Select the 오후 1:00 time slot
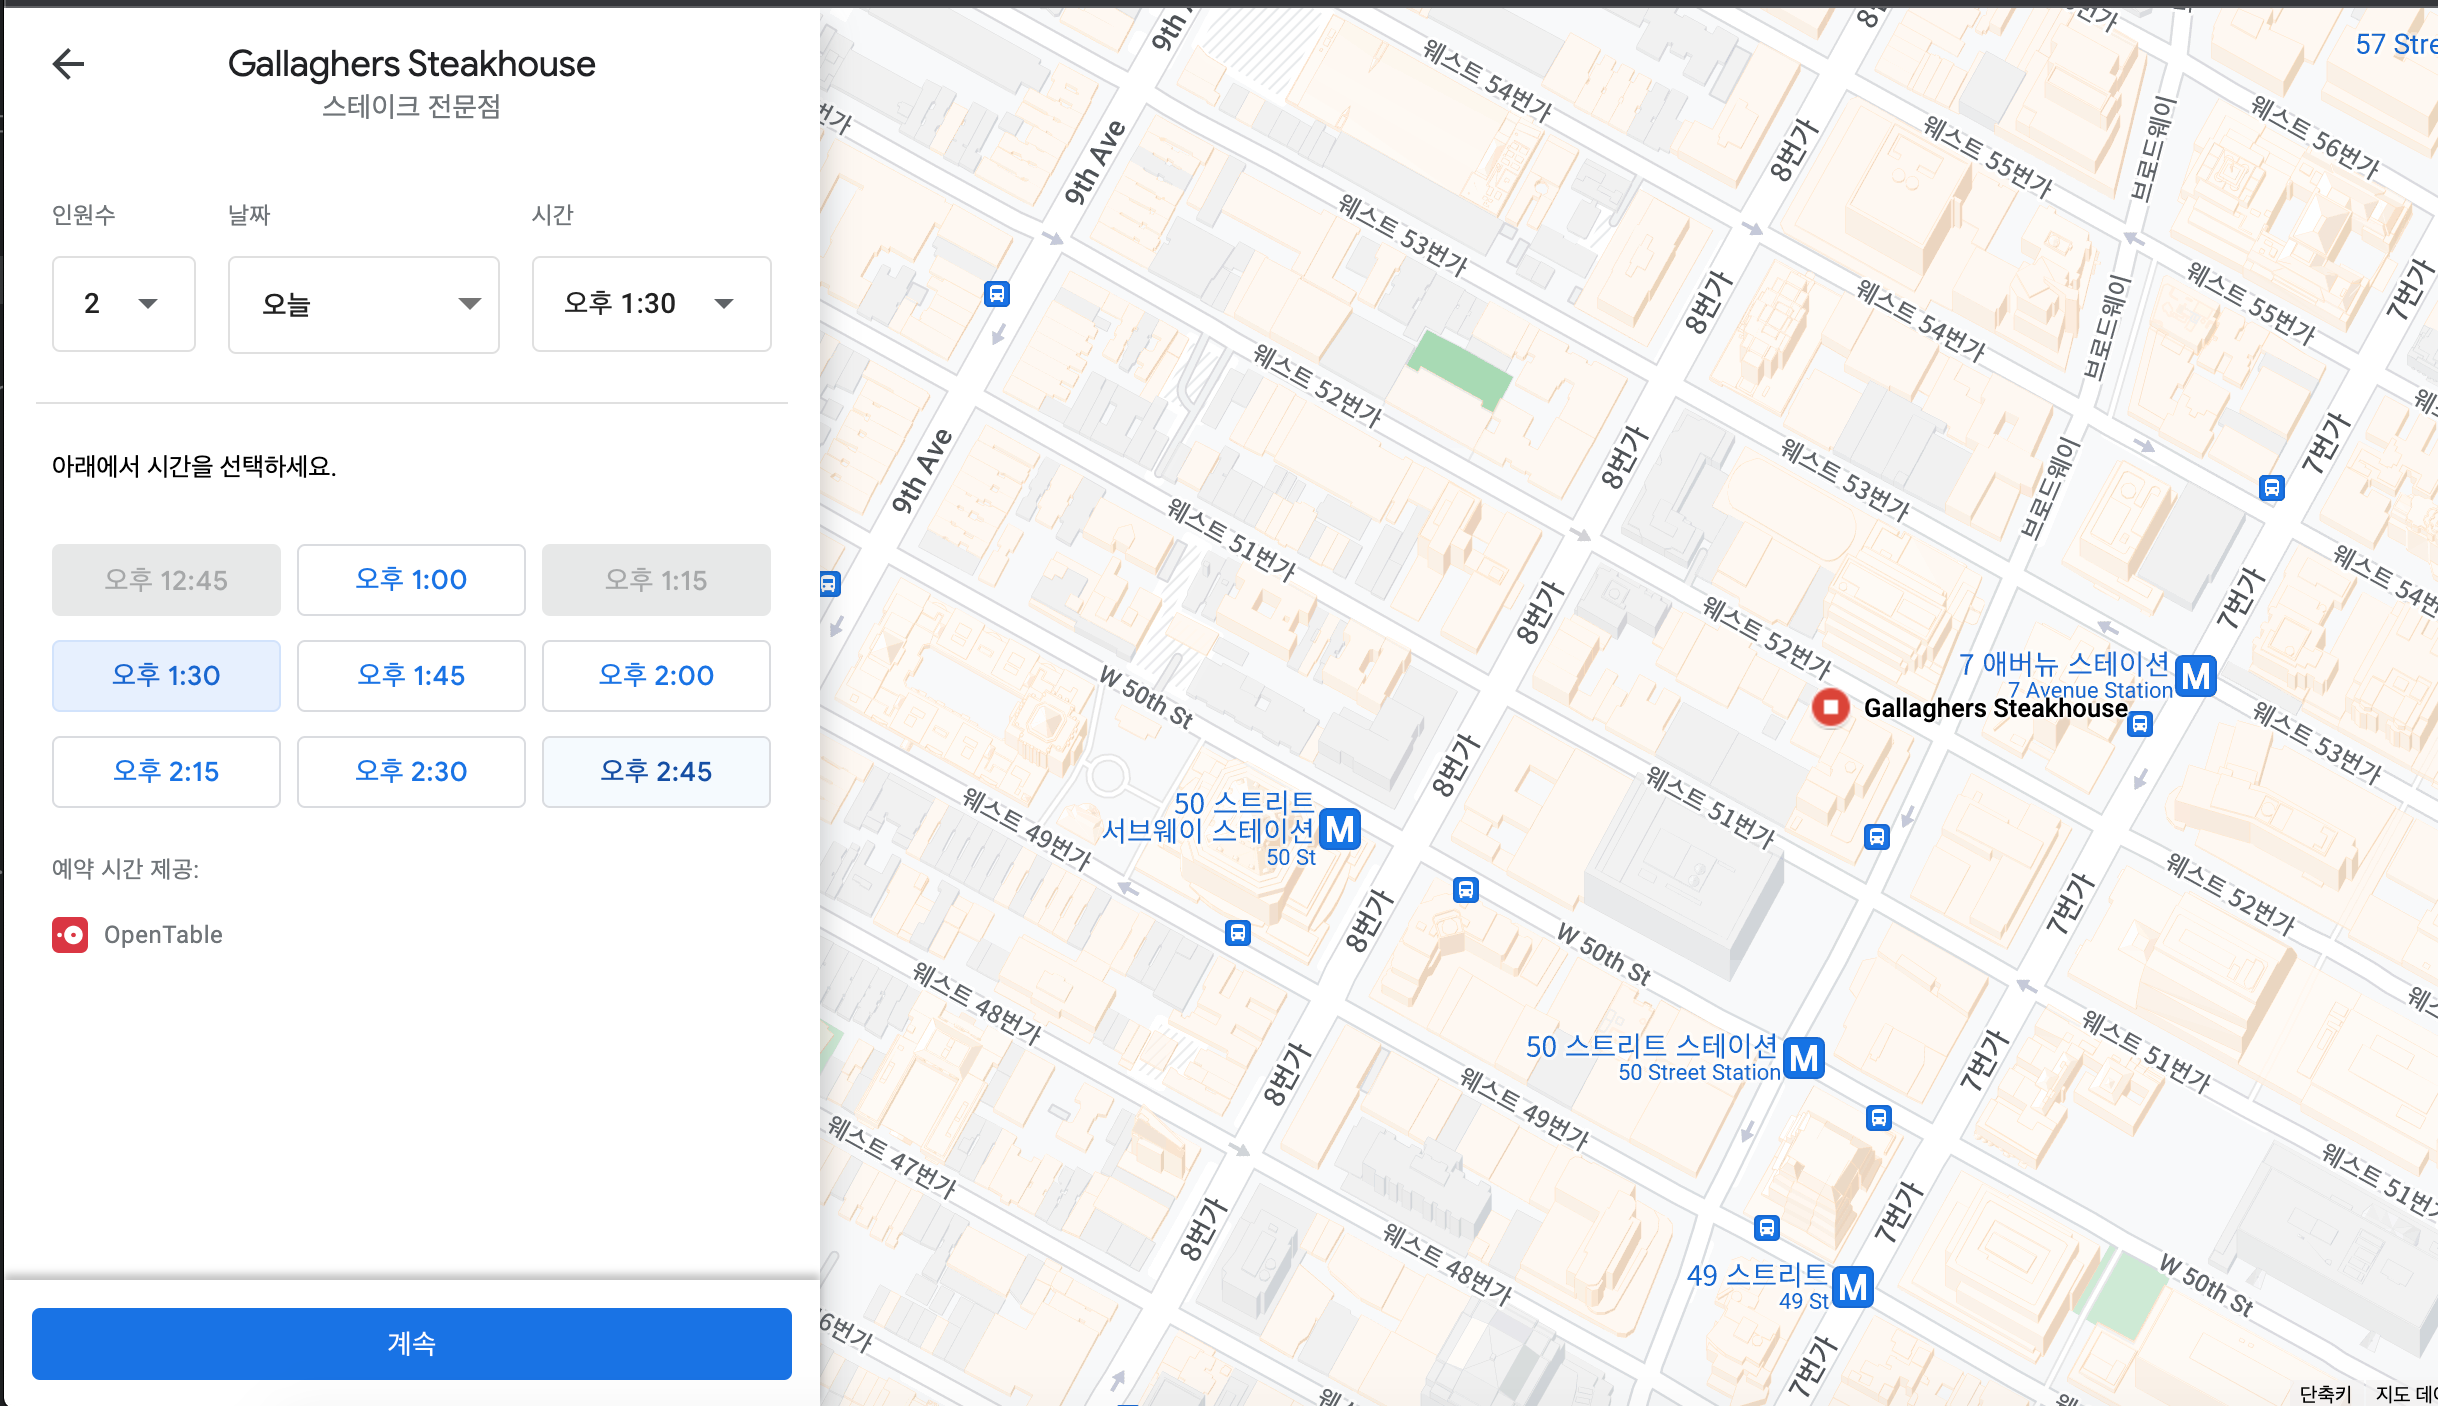This screenshot has height=1406, width=2438. (411, 580)
